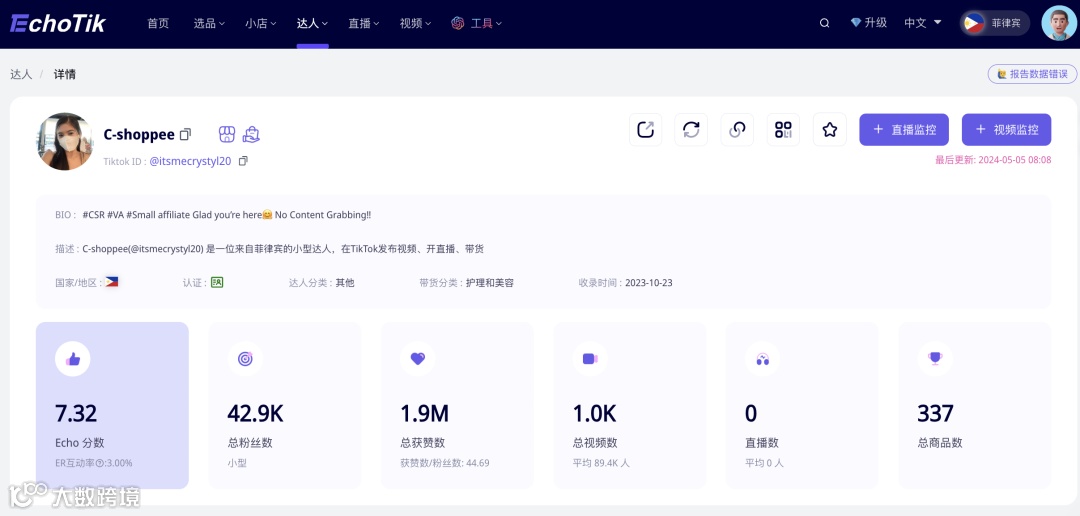Go to 首页 home tab
Viewport: 1080px width, 516px height.
(x=158, y=23)
